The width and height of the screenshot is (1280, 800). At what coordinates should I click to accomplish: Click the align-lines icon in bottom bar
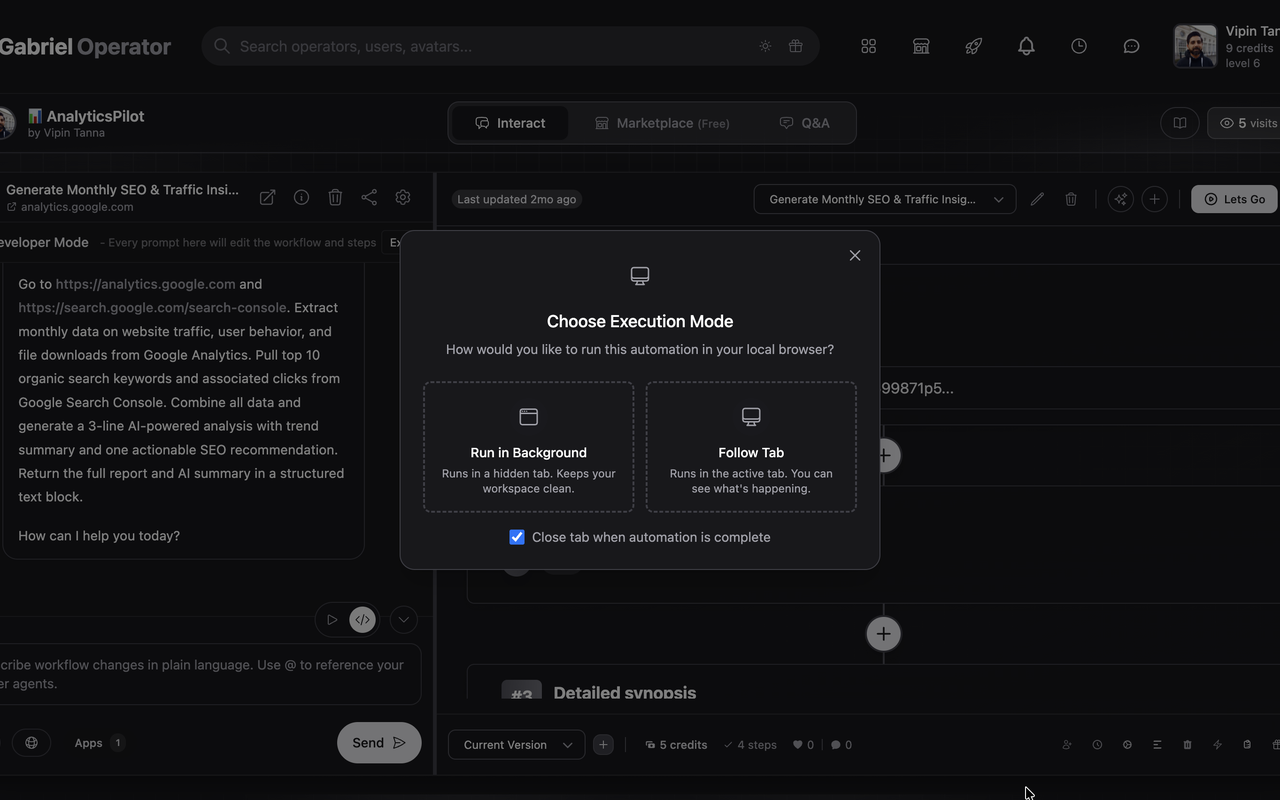1157,745
